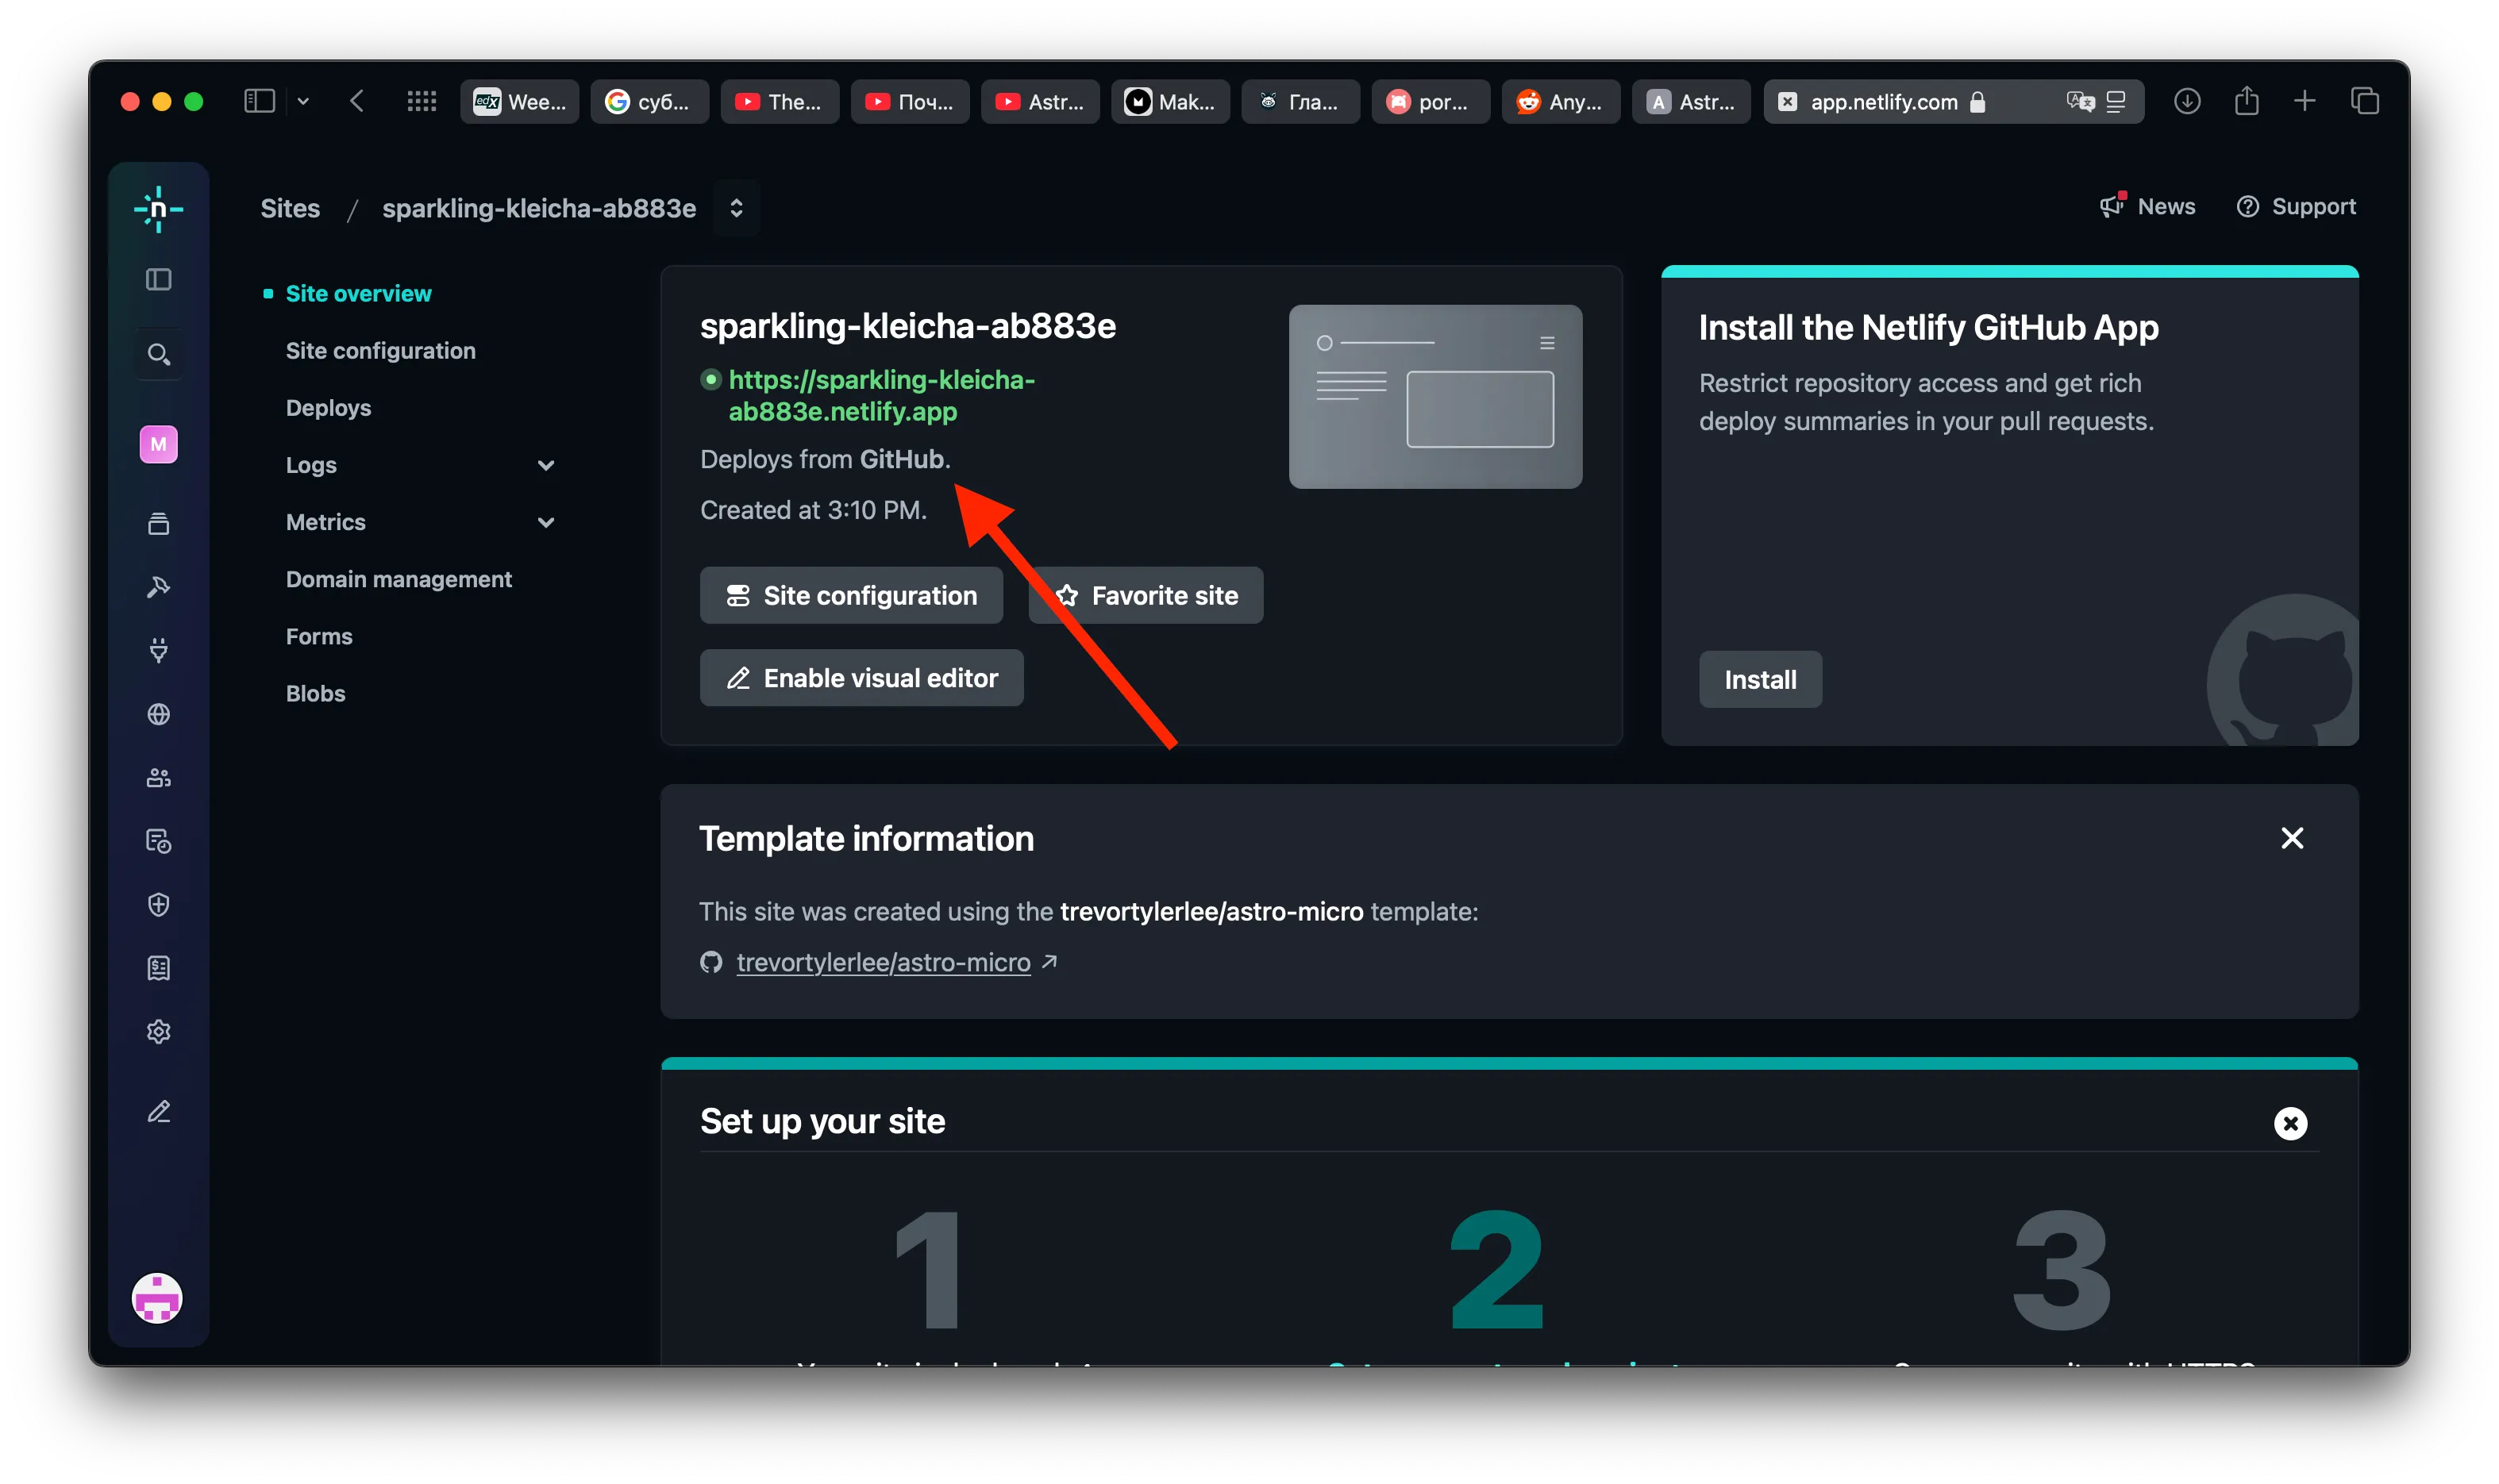Open Members via the people icon
Viewport: 2499px width, 1484px height.
click(x=158, y=777)
